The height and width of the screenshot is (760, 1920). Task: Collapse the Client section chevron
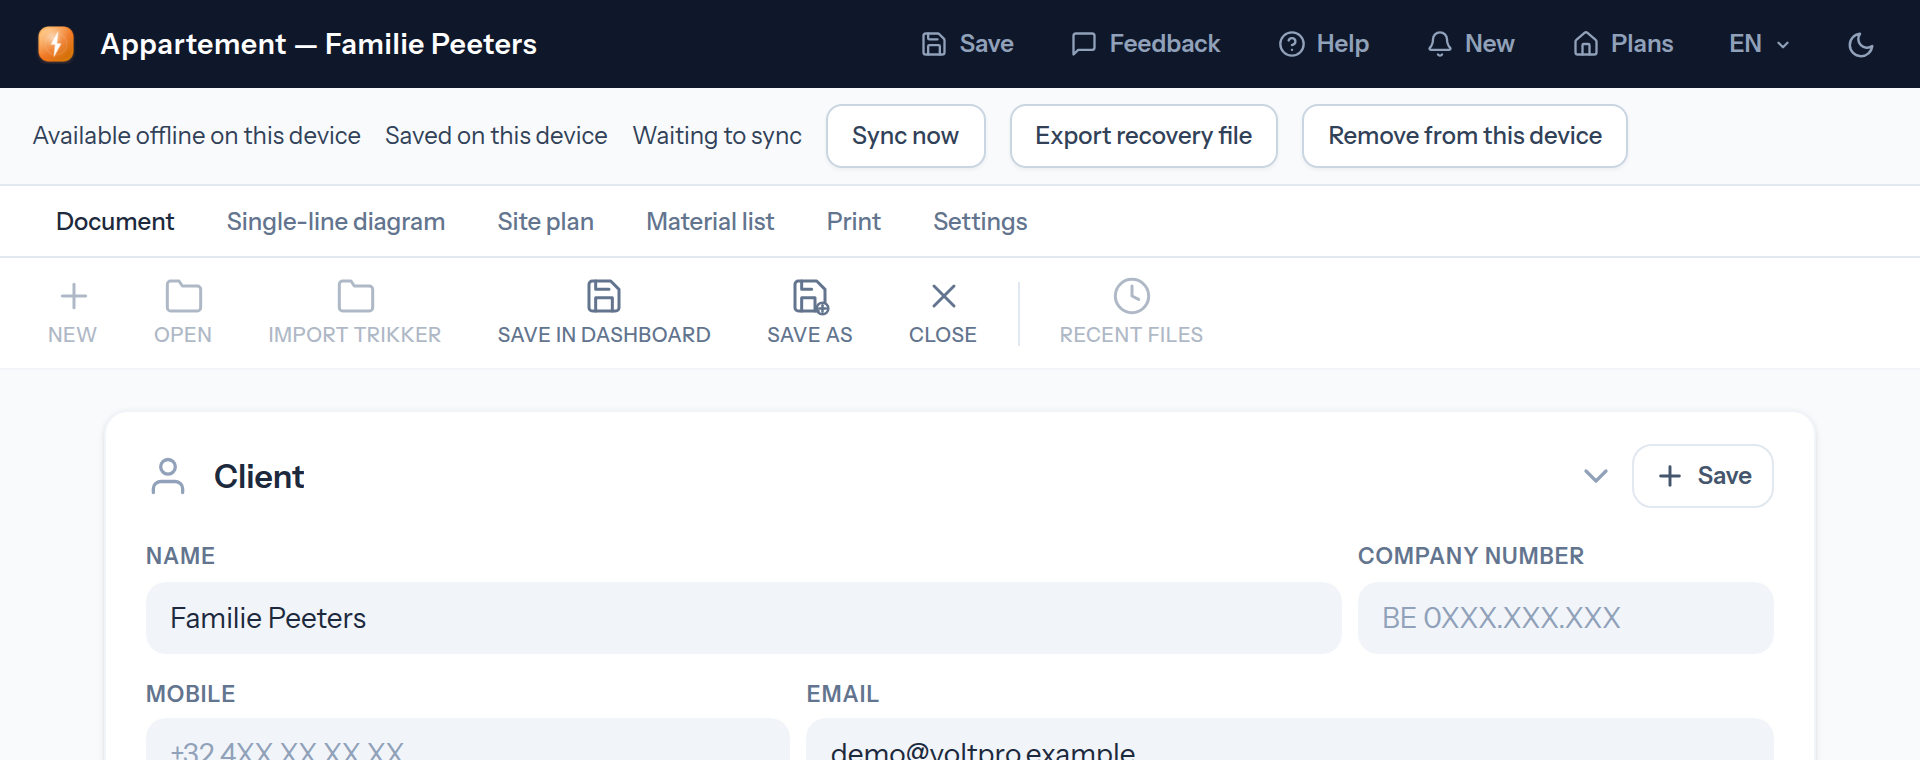tap(1596, 476)
